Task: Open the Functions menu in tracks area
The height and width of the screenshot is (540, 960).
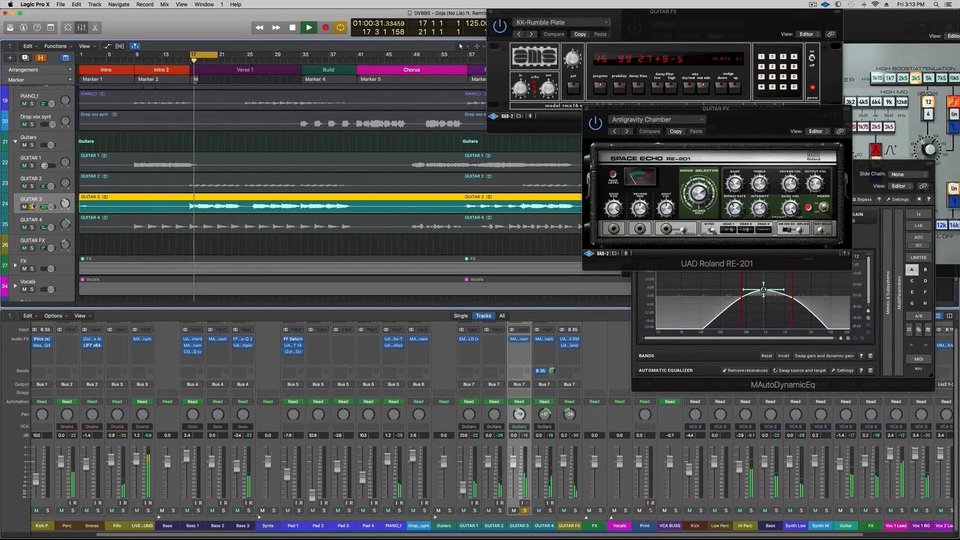Action: pos(56,46)
